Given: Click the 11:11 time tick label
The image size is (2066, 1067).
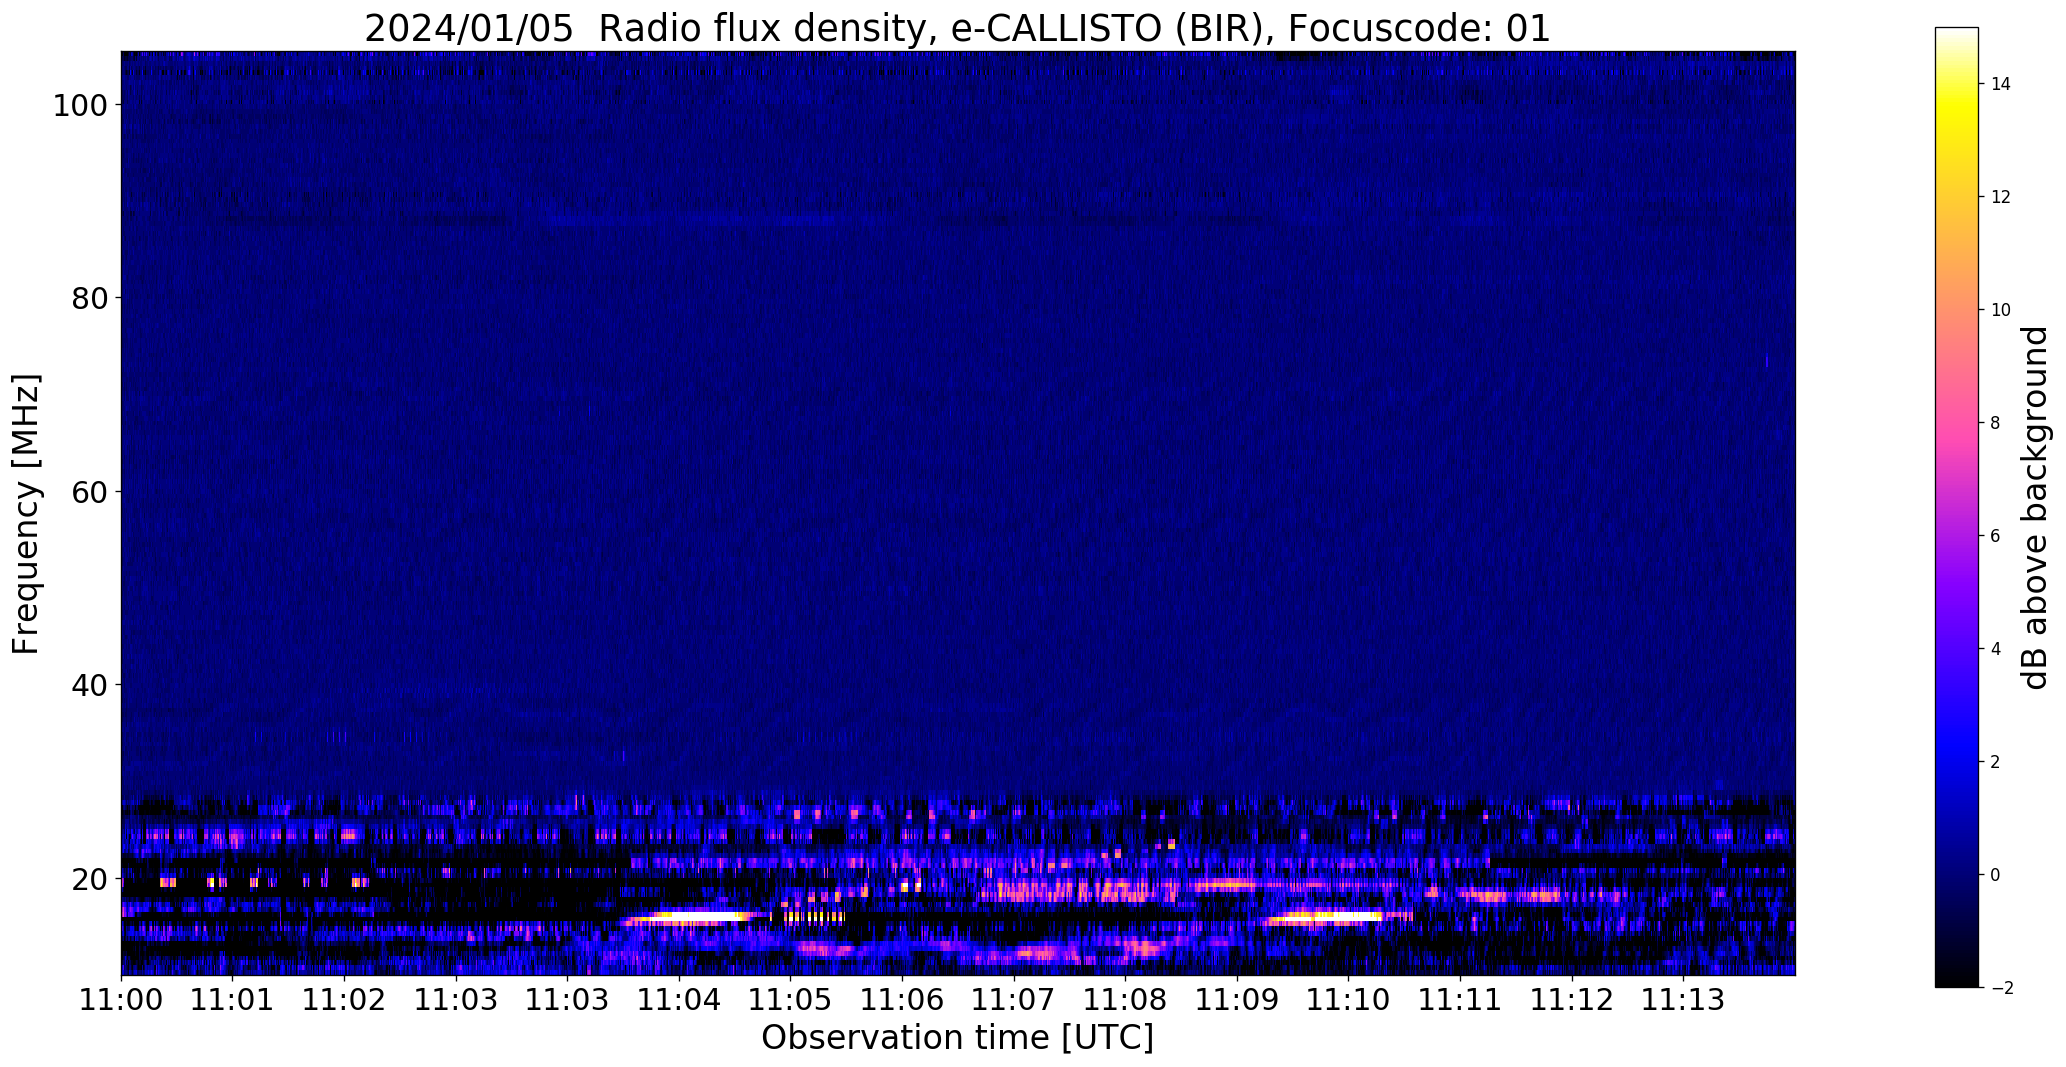Looking at the screenshot, I should coord(1460,1000).
